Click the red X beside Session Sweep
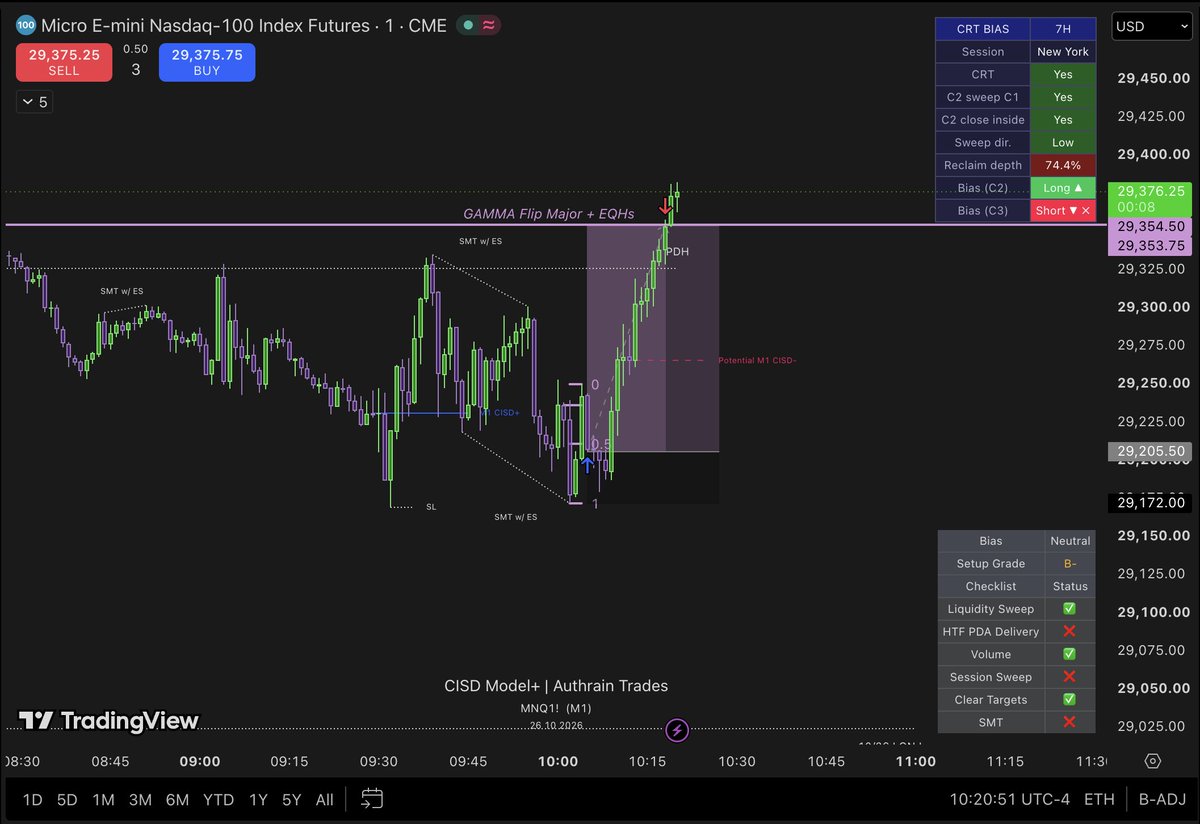Screen dimensions: 1200x824 pyautogui.click(x=1069, y=677)
